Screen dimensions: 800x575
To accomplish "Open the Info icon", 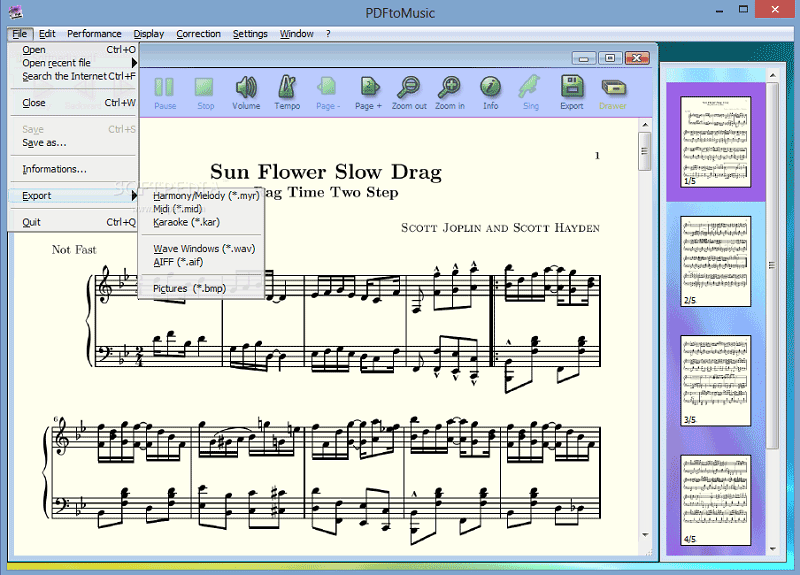I will [490, 92].
